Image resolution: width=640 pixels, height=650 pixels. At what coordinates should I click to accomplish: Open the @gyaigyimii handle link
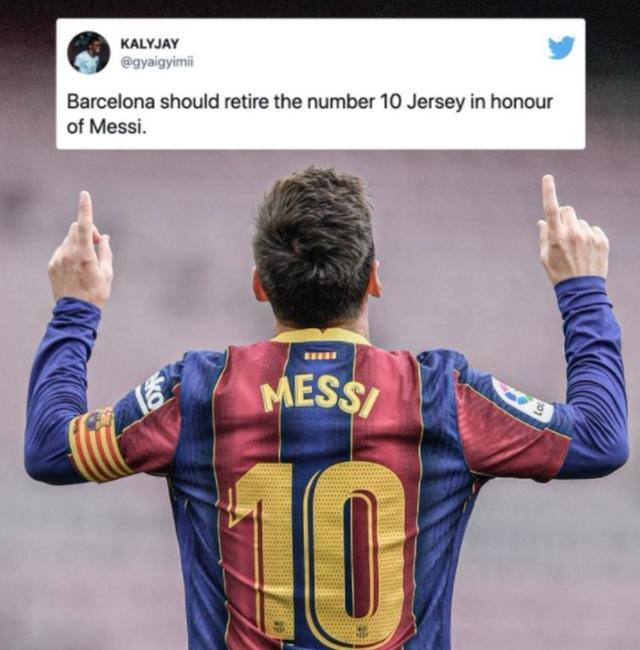click(157, 63)
